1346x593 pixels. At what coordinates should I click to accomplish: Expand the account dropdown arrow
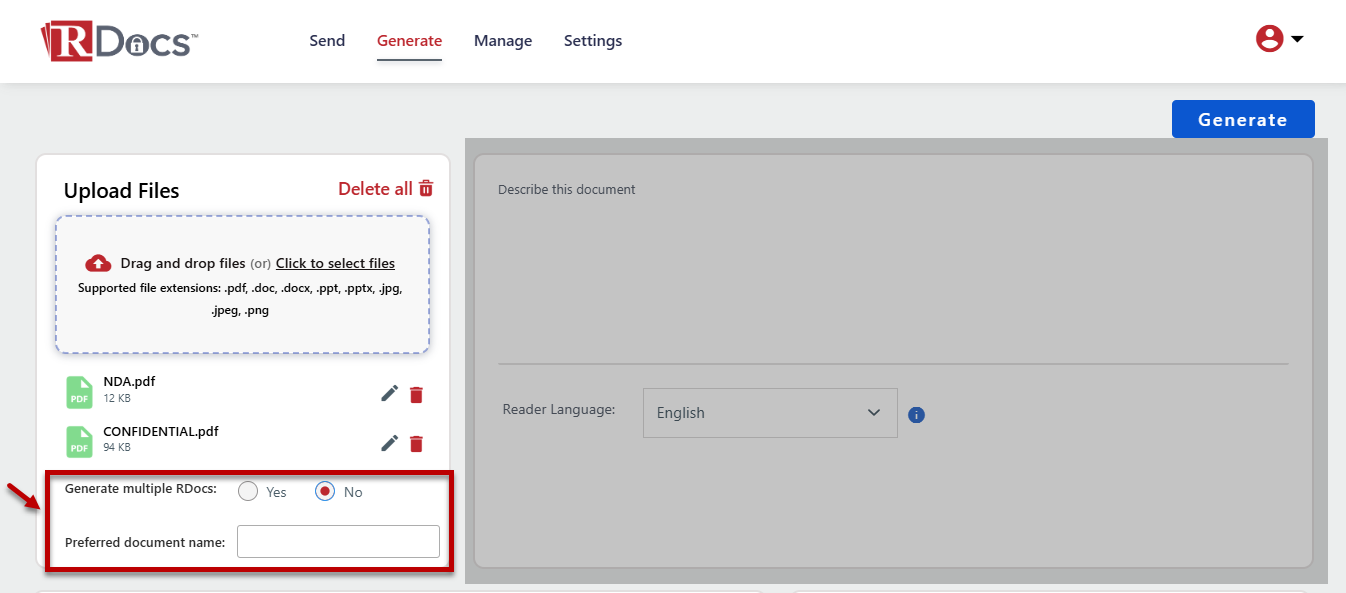[1297, 39]
